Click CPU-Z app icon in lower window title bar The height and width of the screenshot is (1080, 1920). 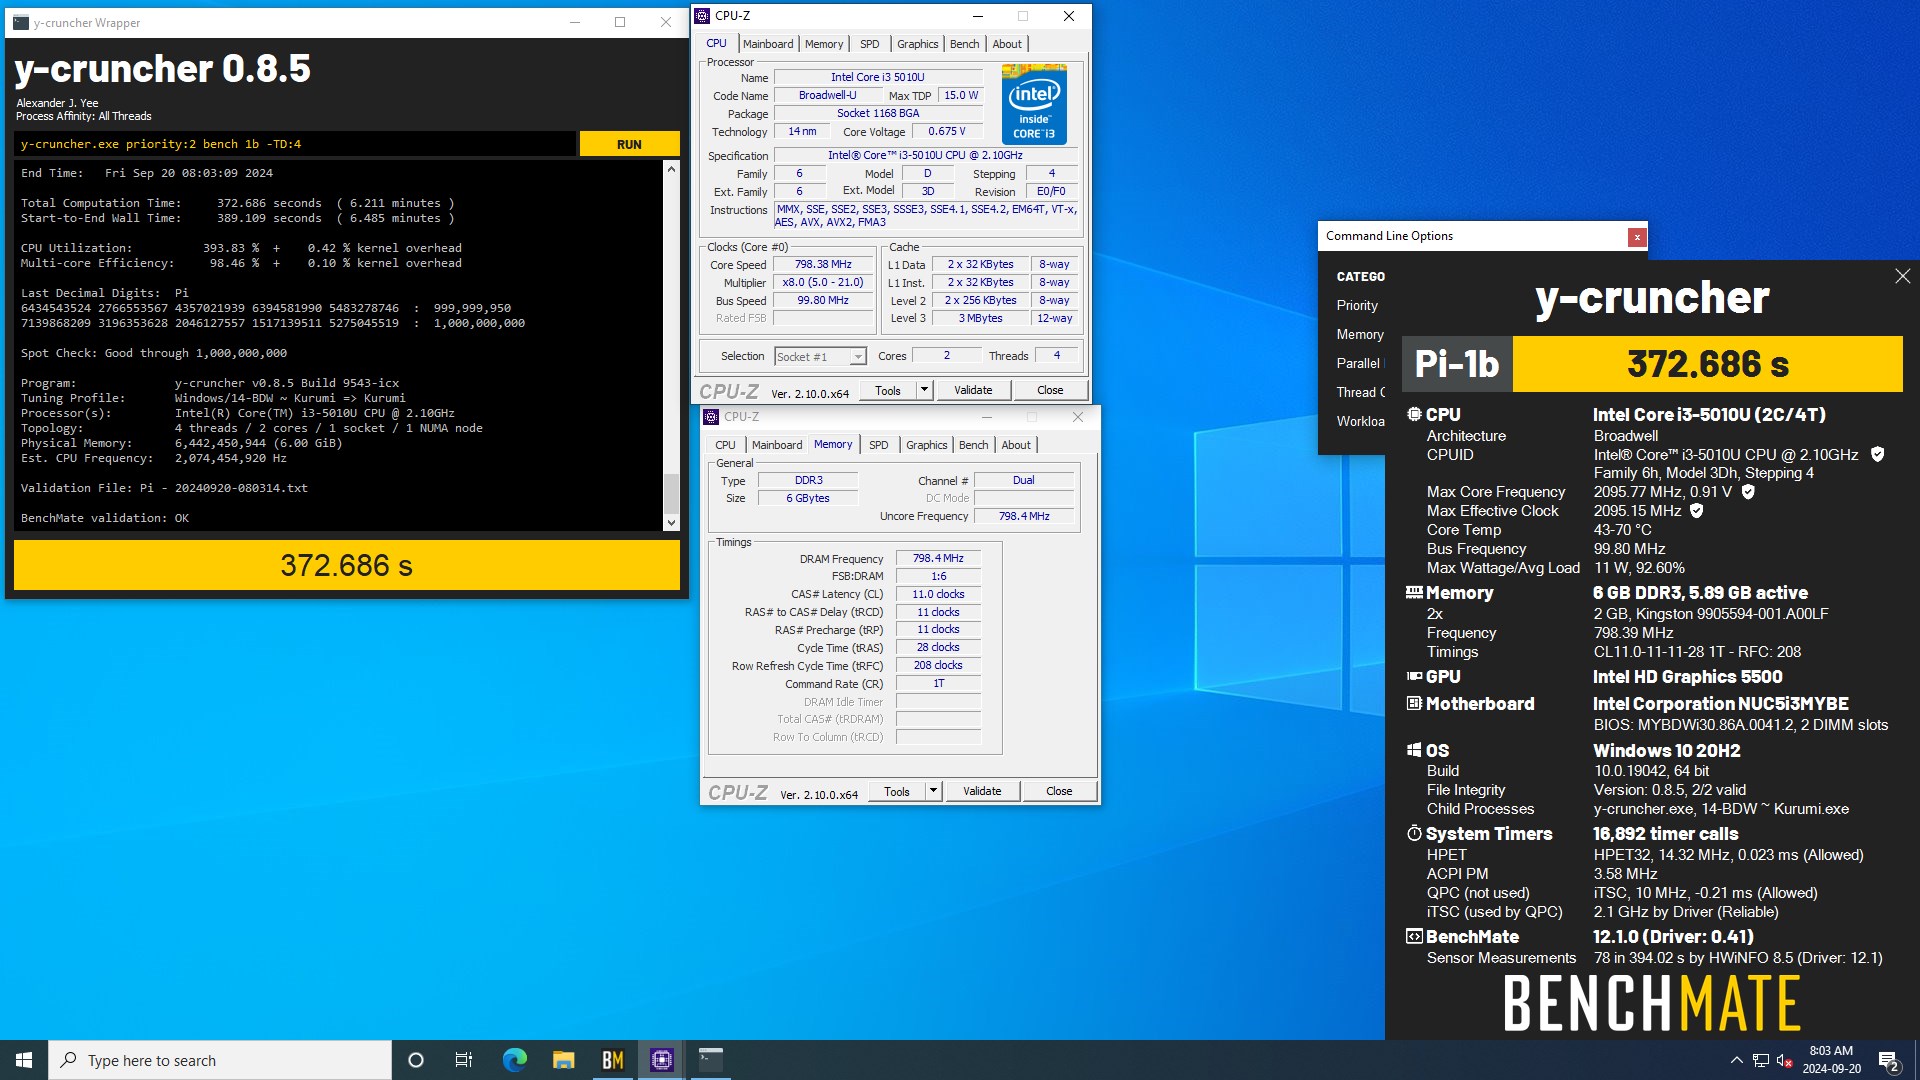coord(711,417)
